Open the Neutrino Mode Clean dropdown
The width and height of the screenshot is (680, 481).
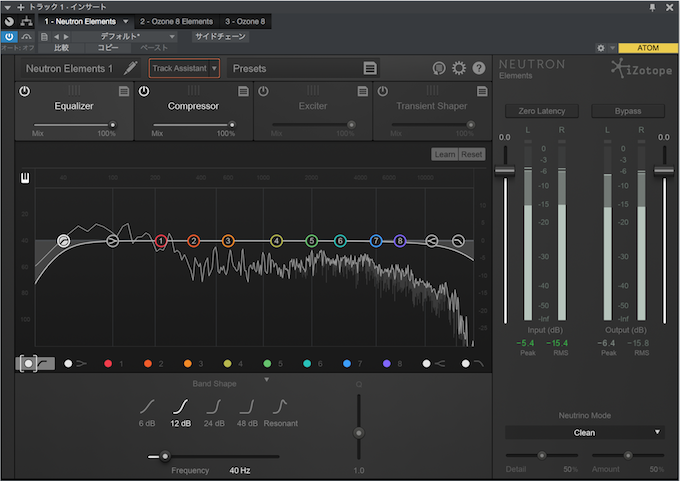pos(585,432)
